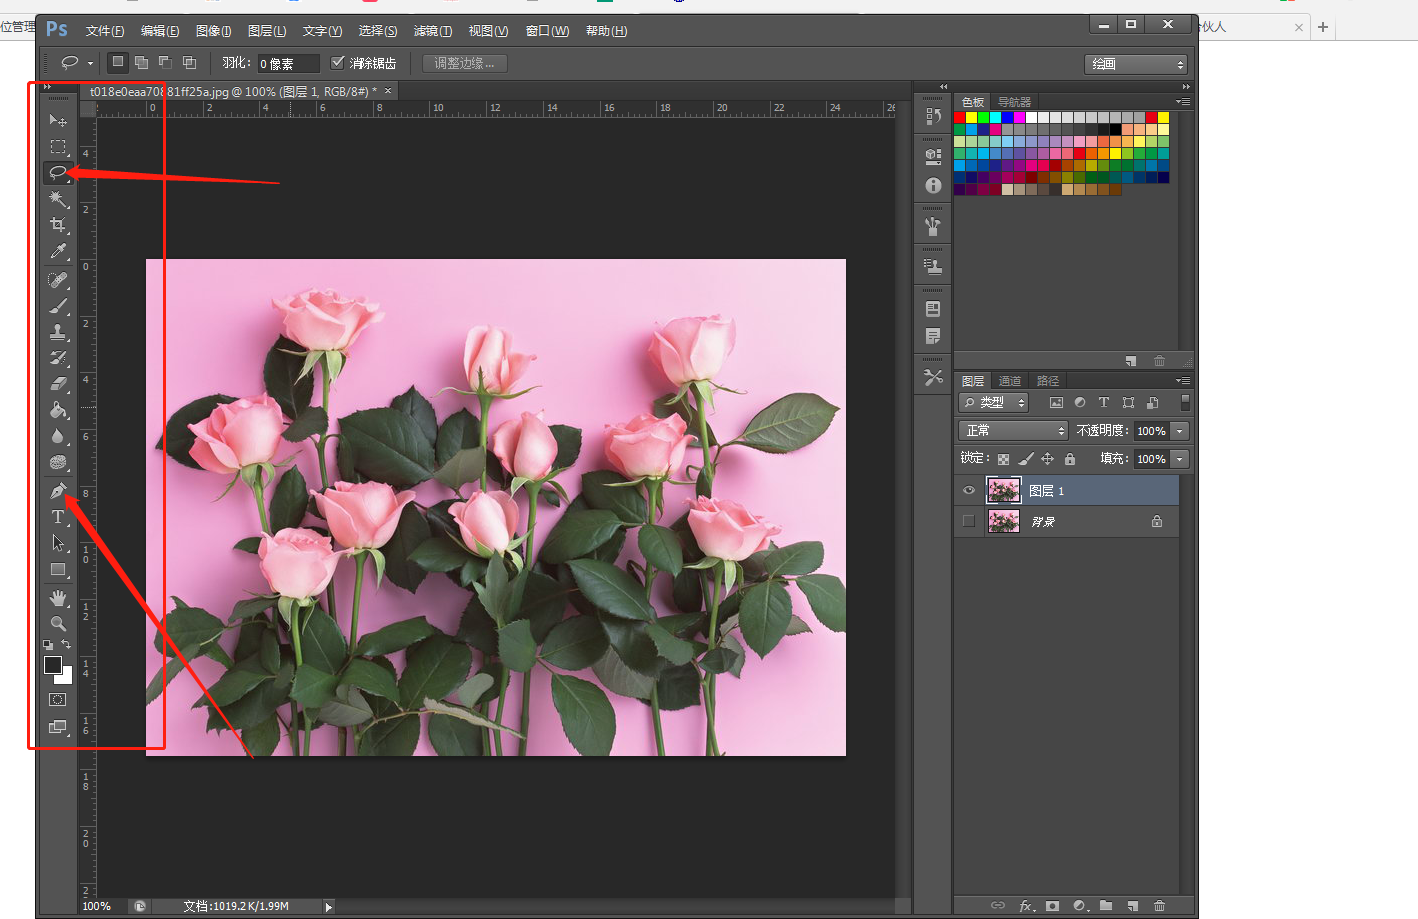Activate the Eyedropper tool

pyautogui.click(x=58, y=252)
